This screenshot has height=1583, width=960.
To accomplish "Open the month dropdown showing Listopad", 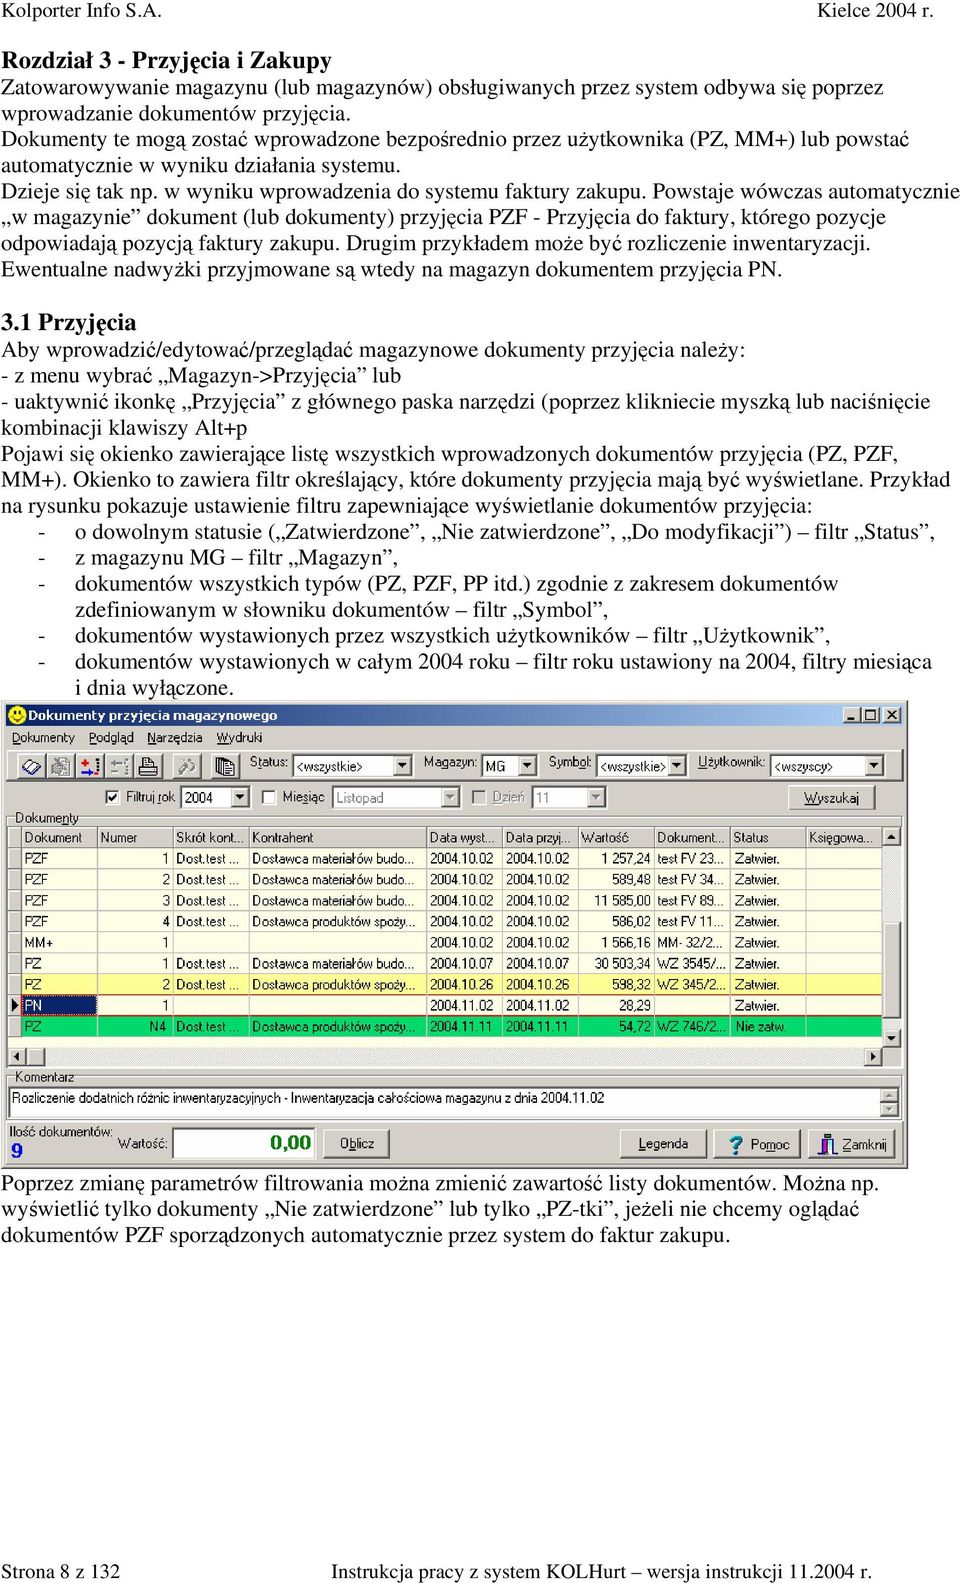I will point(450,797).
